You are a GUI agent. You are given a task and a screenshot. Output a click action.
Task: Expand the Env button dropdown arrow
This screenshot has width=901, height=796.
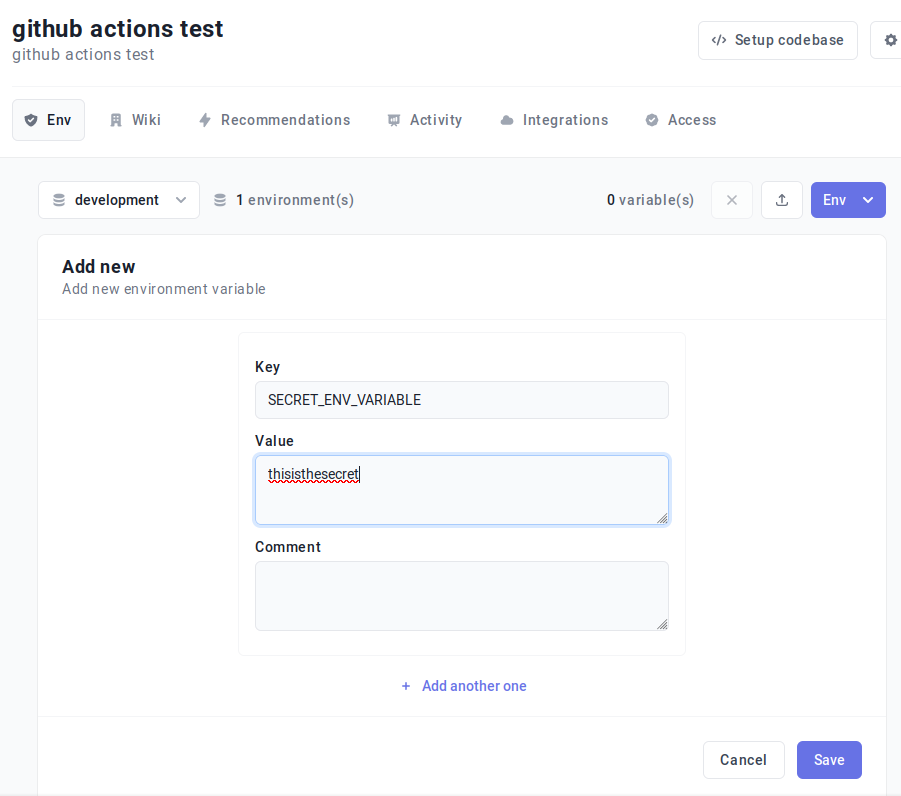[868, 200]
